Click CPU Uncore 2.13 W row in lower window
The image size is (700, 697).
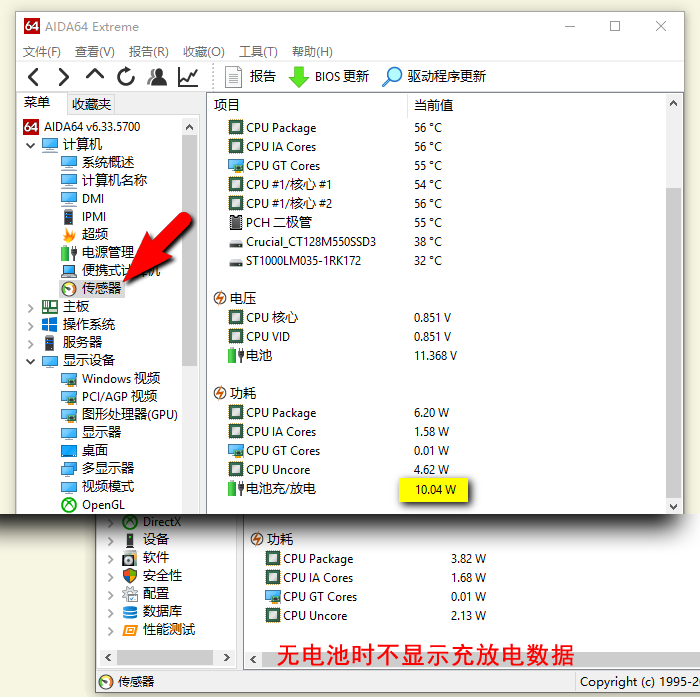[375, 616]
